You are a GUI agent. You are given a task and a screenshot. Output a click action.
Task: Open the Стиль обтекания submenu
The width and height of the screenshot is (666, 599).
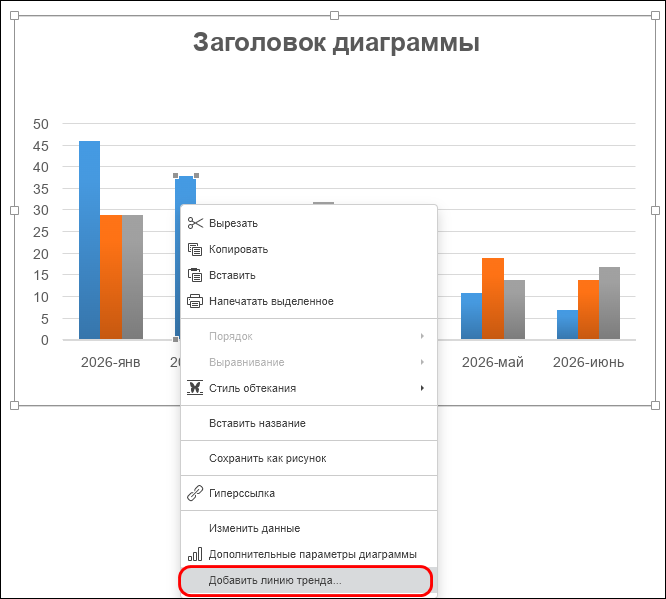tap(309, 388)
